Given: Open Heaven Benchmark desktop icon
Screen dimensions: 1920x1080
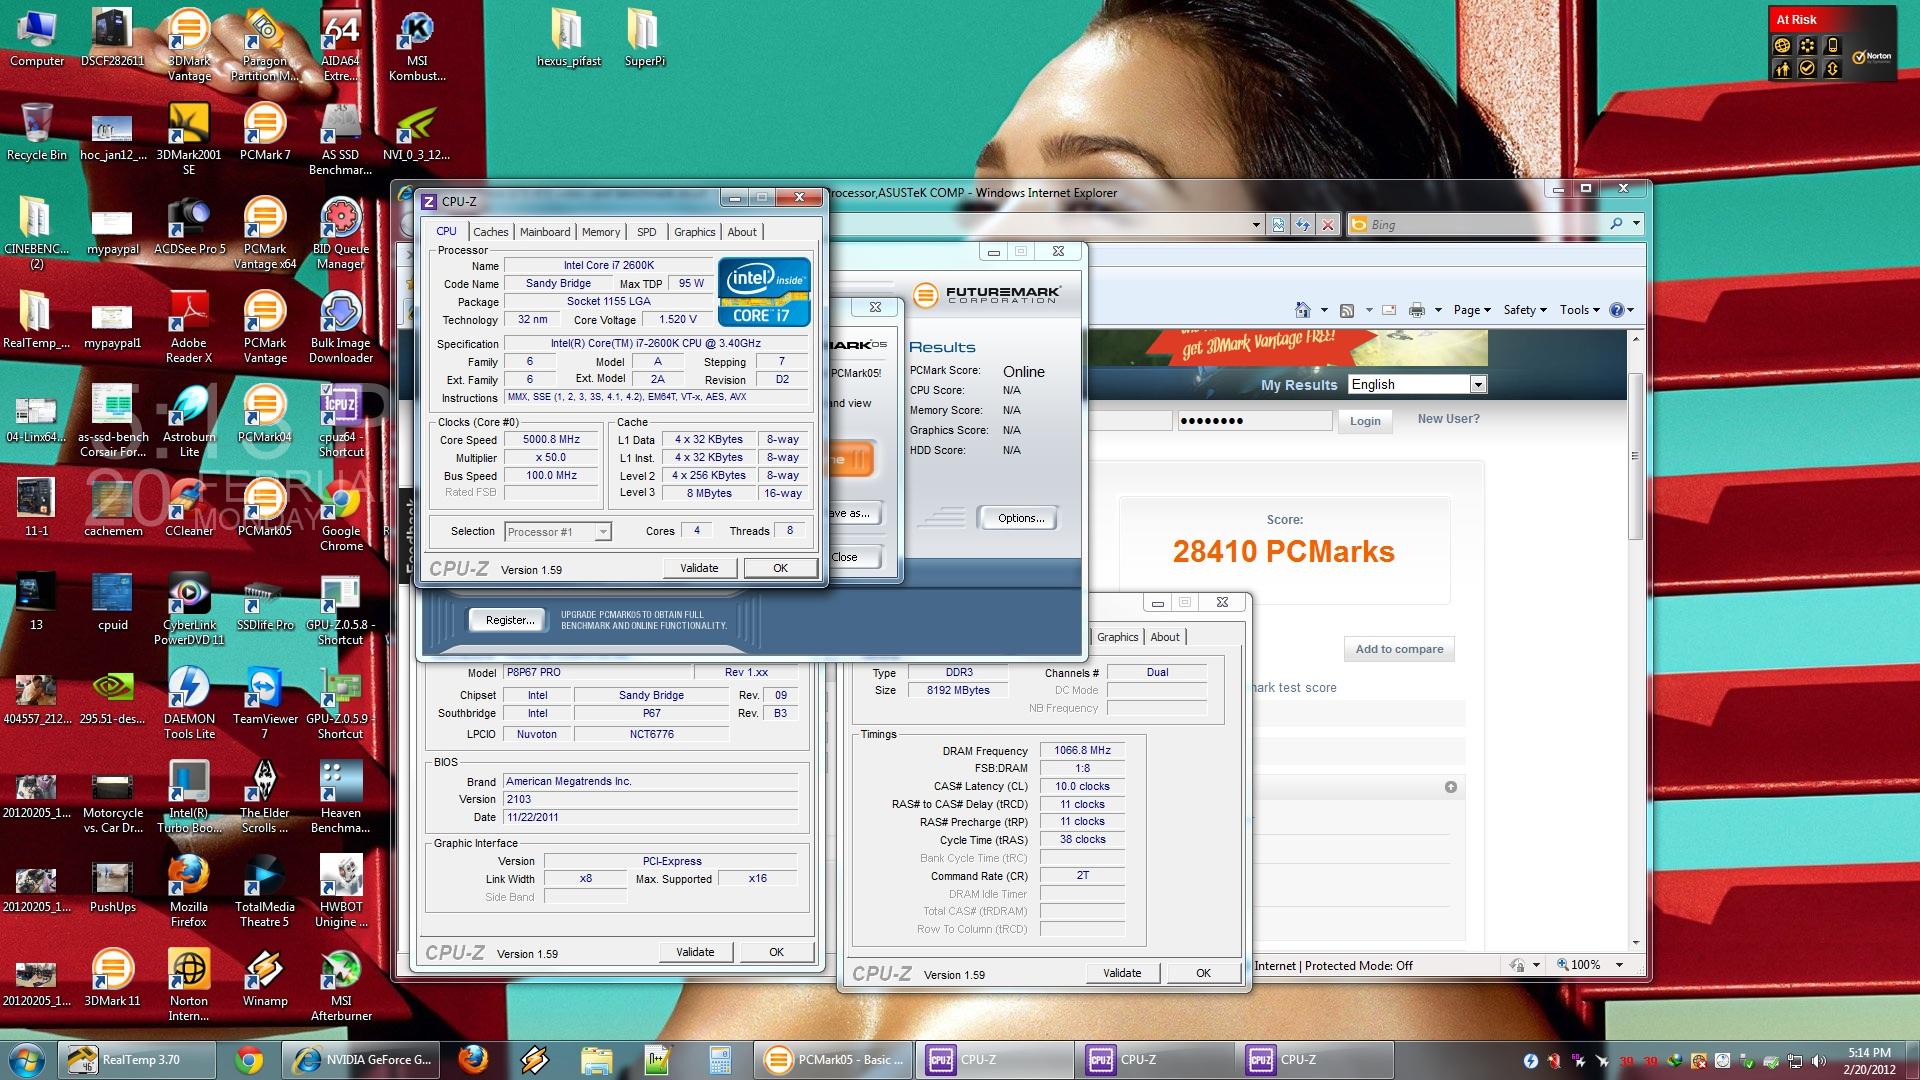Looking at the screenshot, I should coord(341,797).
